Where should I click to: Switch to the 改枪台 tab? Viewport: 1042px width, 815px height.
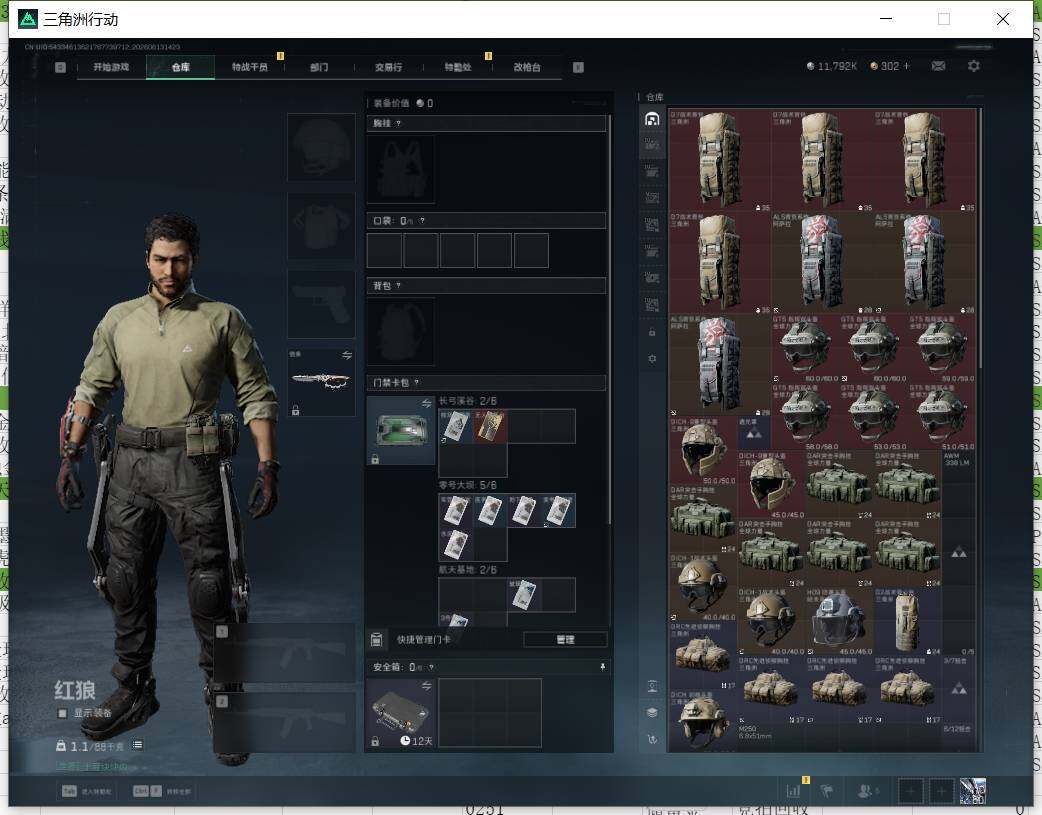(527, 67)
